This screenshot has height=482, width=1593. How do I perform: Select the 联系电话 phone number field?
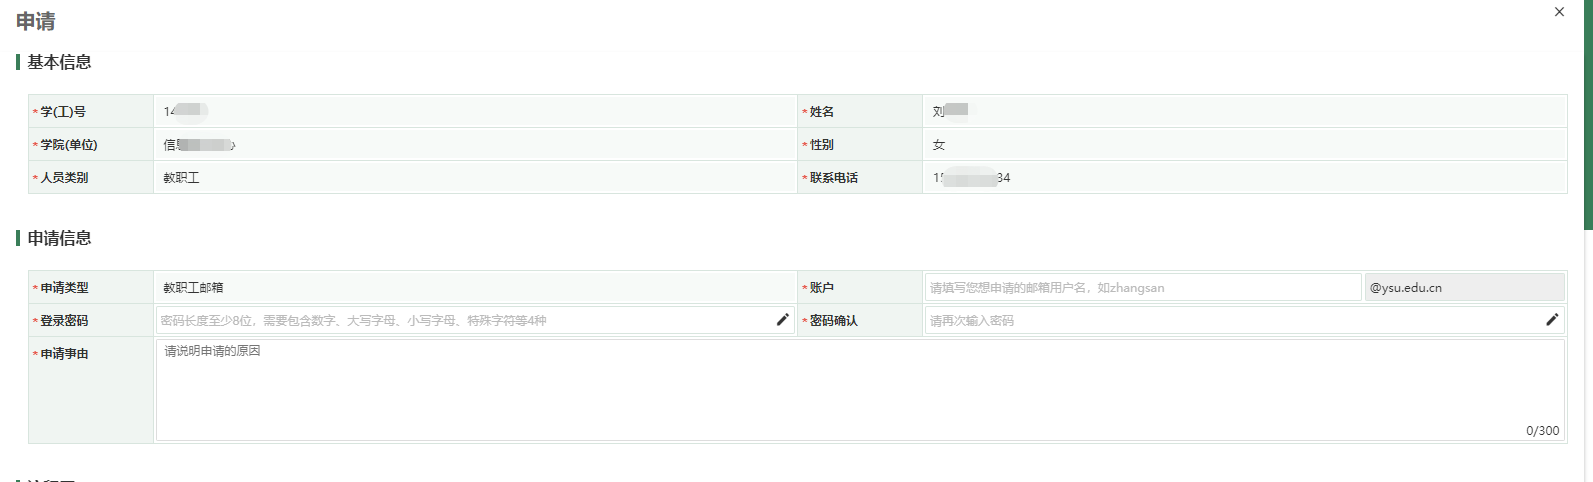pyautogui.click(x=1244, y=178)
